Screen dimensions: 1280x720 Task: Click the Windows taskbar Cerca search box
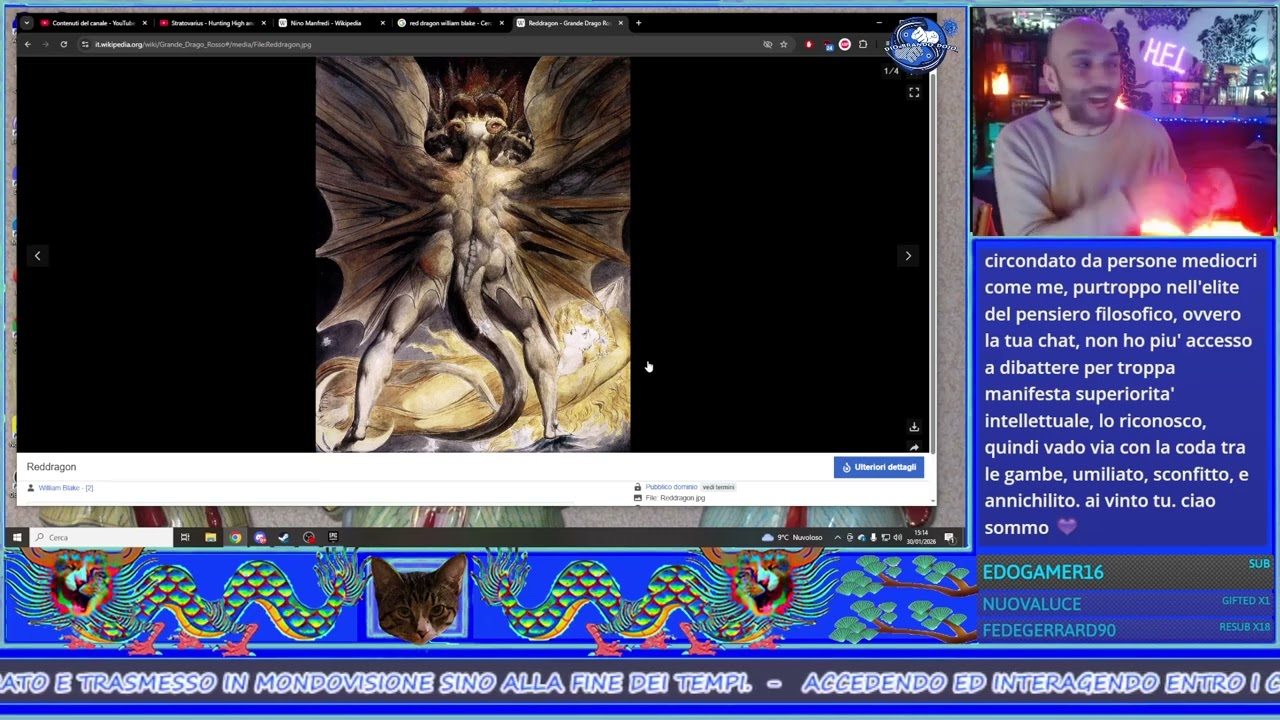(101, 538)
